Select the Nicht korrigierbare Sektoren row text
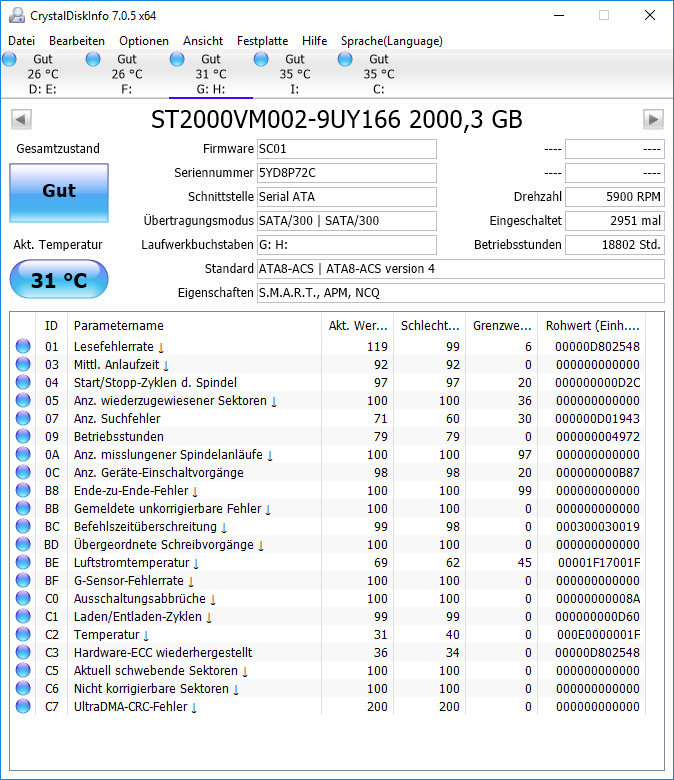674x780 pixels. point(151,688)
